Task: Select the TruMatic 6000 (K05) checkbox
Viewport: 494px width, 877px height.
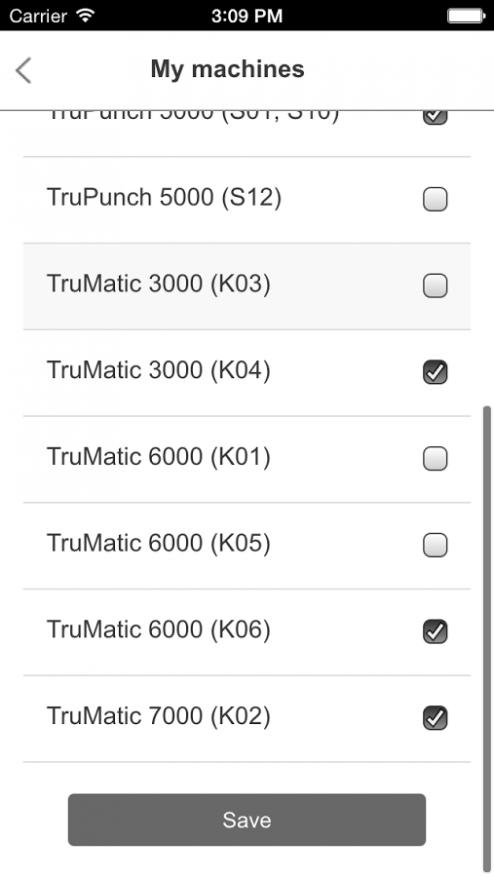Action: tap(435, 545)
